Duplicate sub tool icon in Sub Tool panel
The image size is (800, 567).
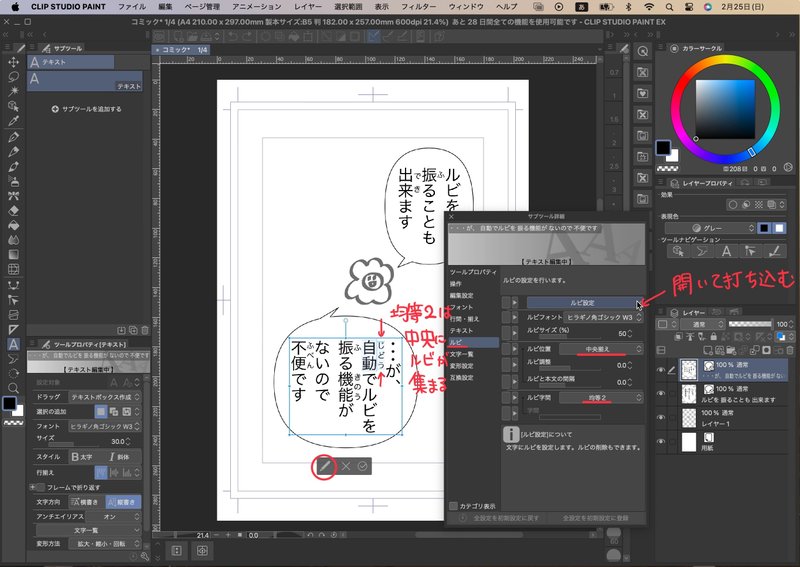click(x=133, y=330)
